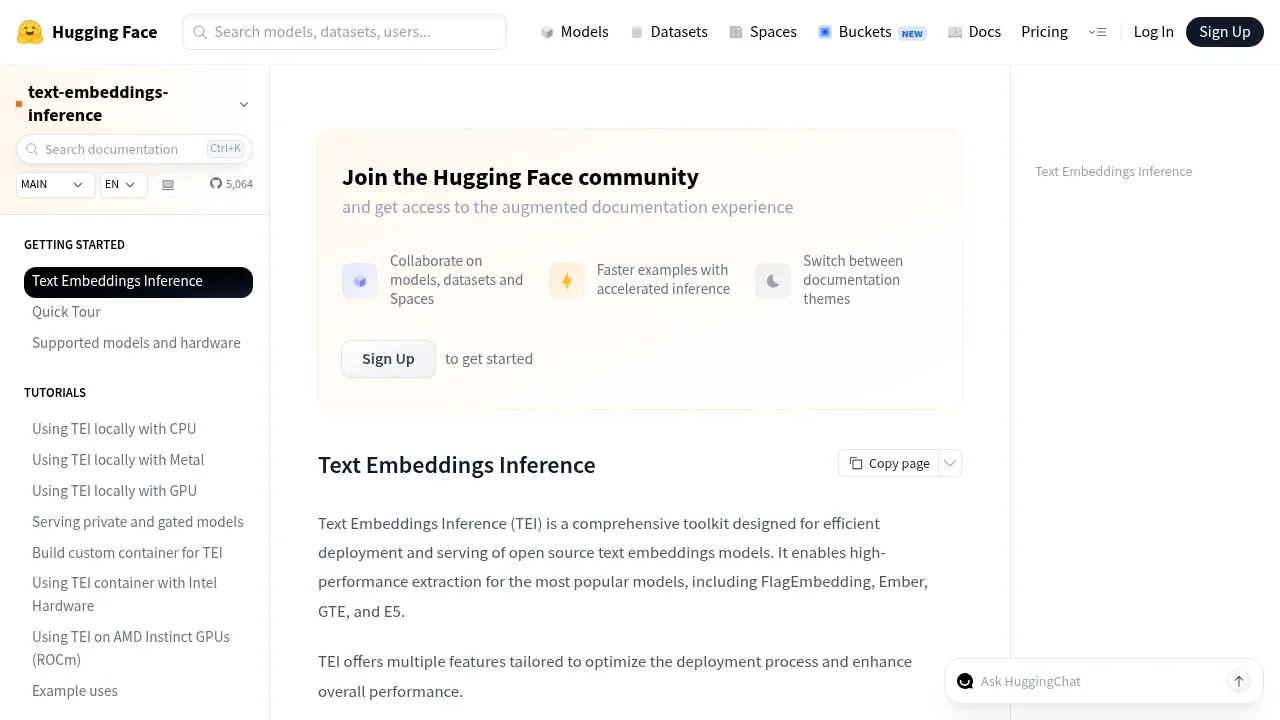Screen dimensions: 1280x720
Task: Click the text-embeddings-inference library title
Action: (98, 104)
